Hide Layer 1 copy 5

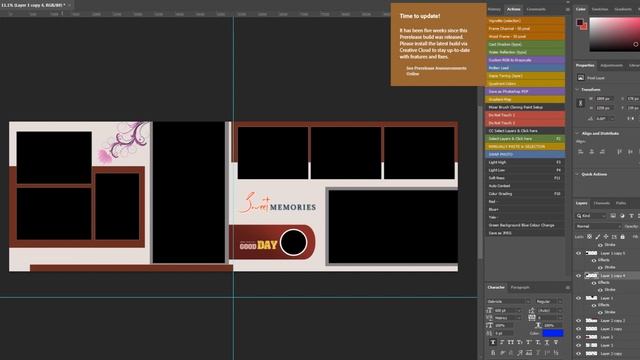(578, 253)
